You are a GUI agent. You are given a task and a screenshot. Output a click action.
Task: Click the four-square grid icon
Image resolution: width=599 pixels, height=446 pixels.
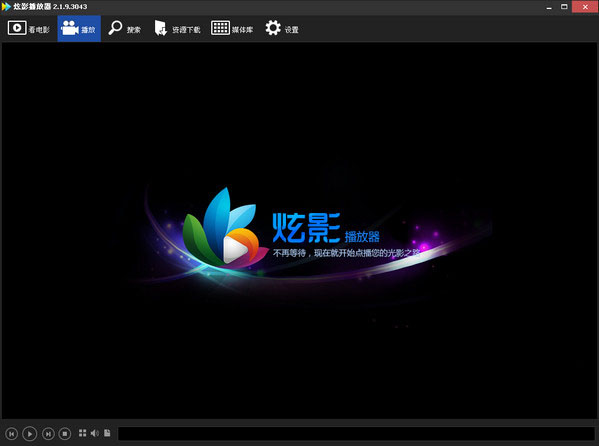pos(82,433)
